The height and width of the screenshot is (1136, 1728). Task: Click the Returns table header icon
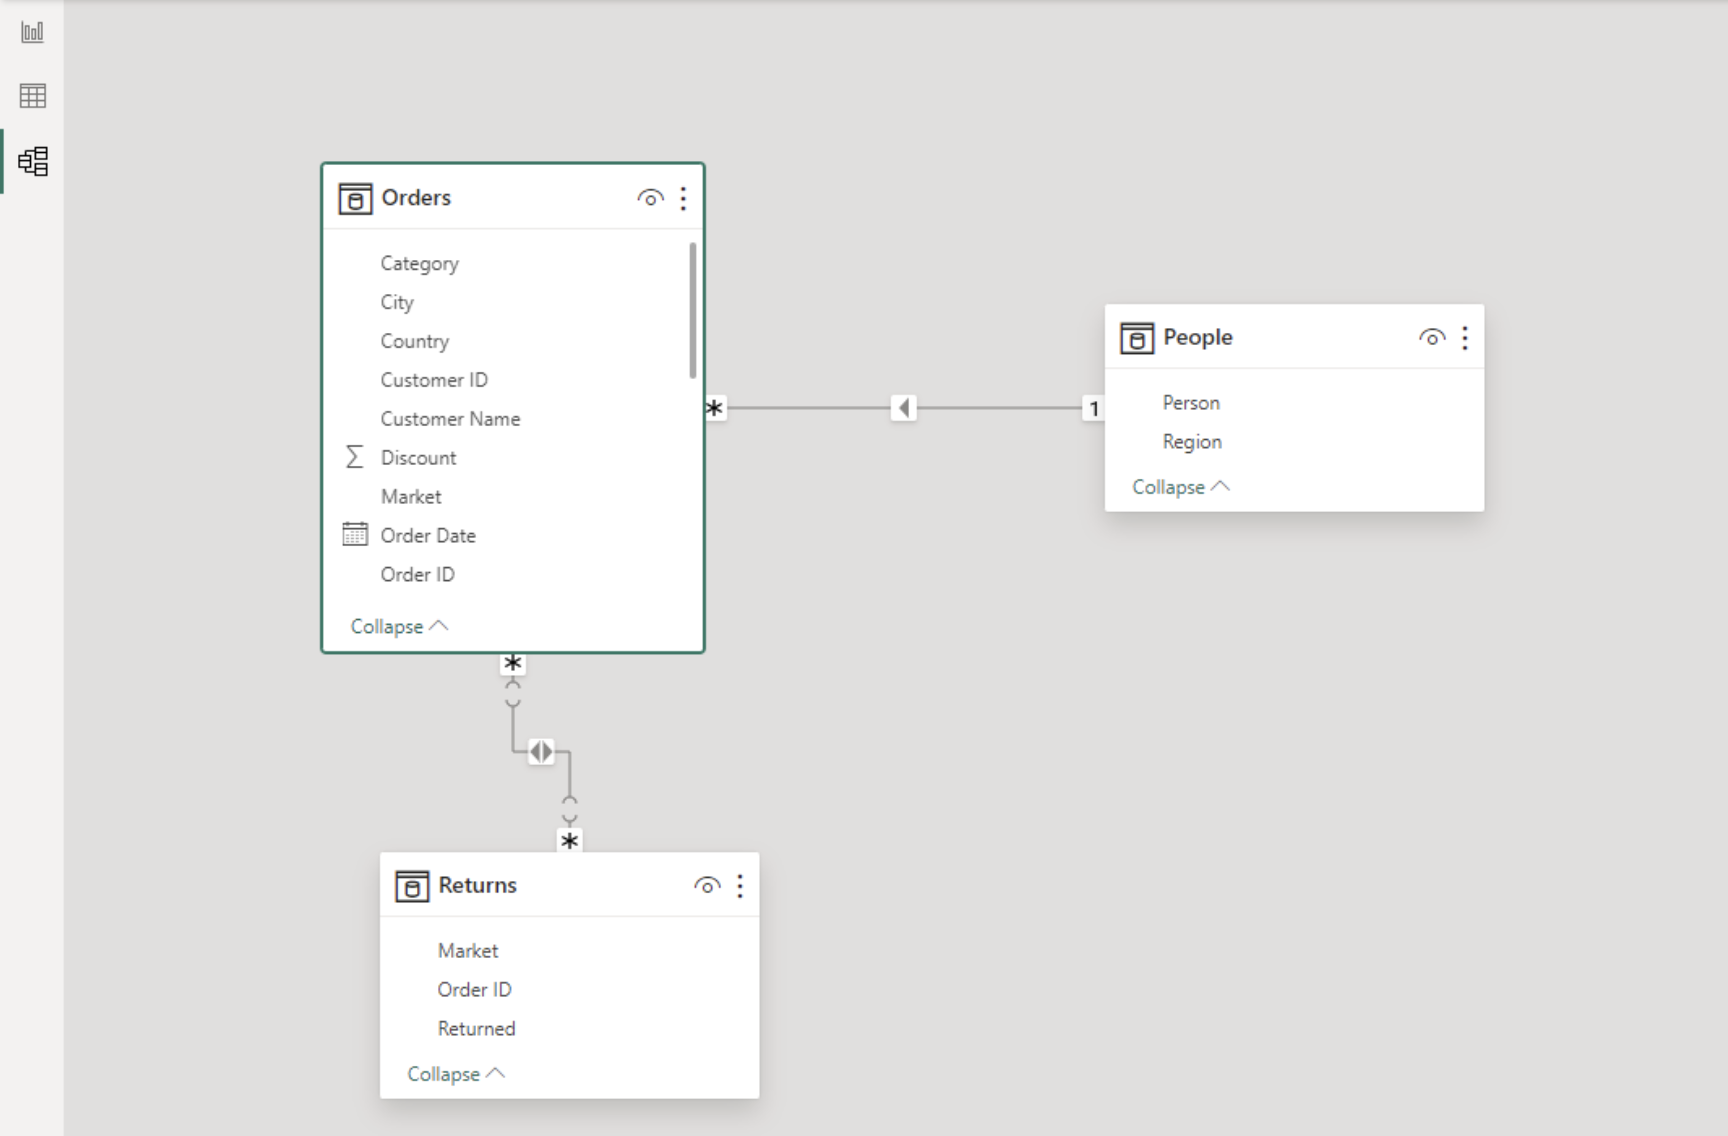413,885
